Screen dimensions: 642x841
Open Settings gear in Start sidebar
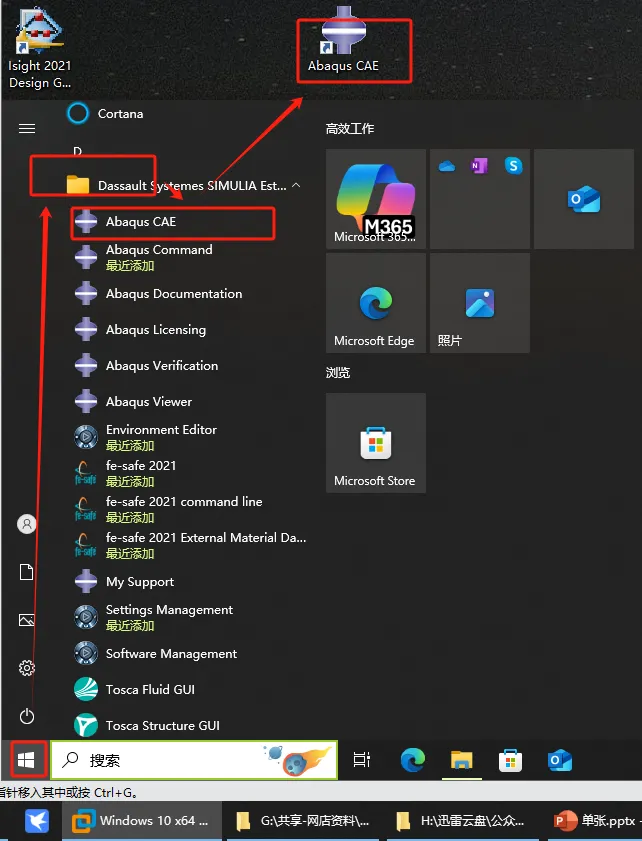[x=27, y=668]
